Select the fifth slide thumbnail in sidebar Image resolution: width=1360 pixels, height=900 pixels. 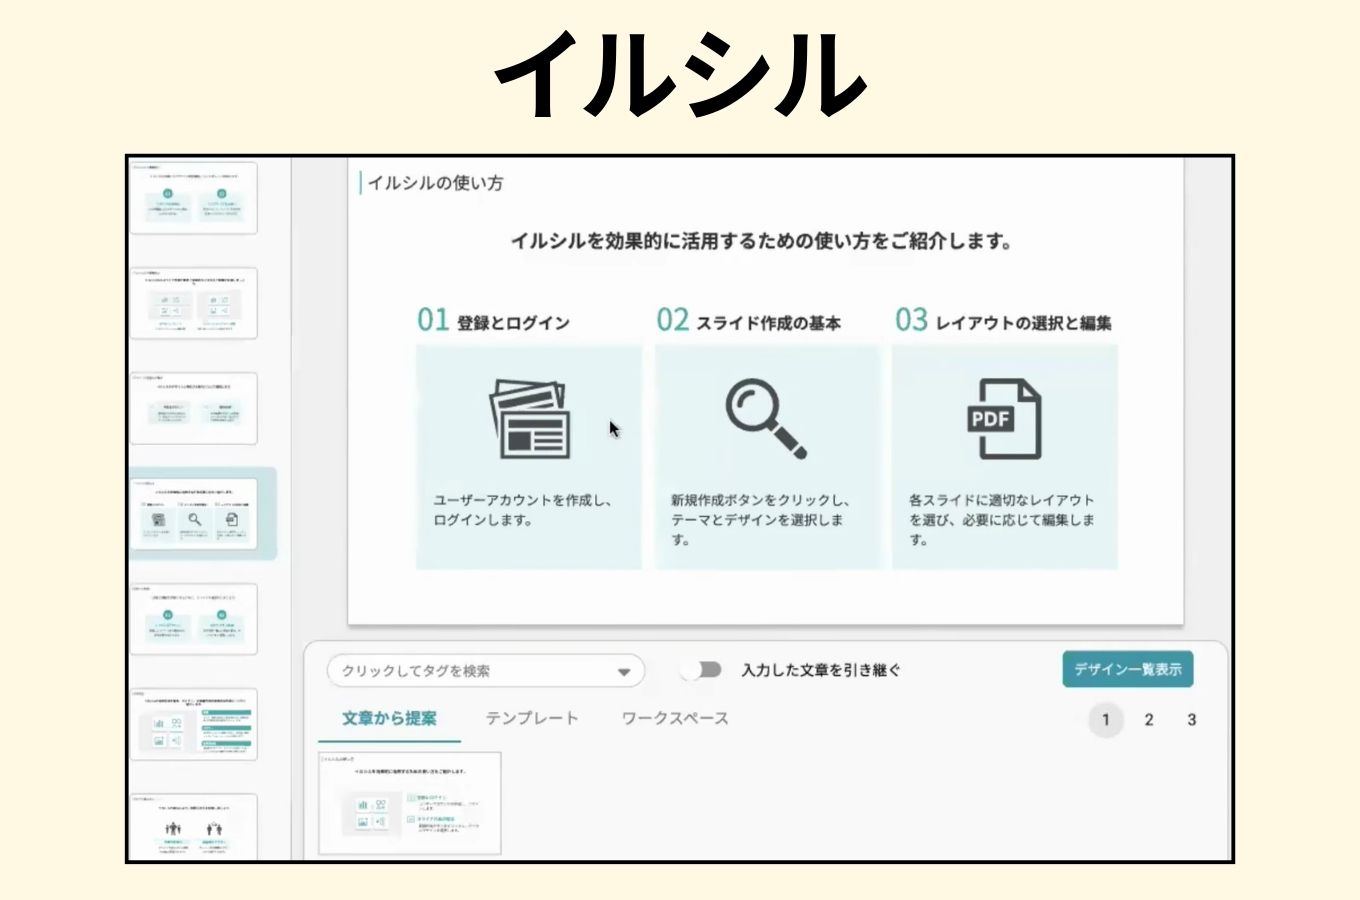194,619
